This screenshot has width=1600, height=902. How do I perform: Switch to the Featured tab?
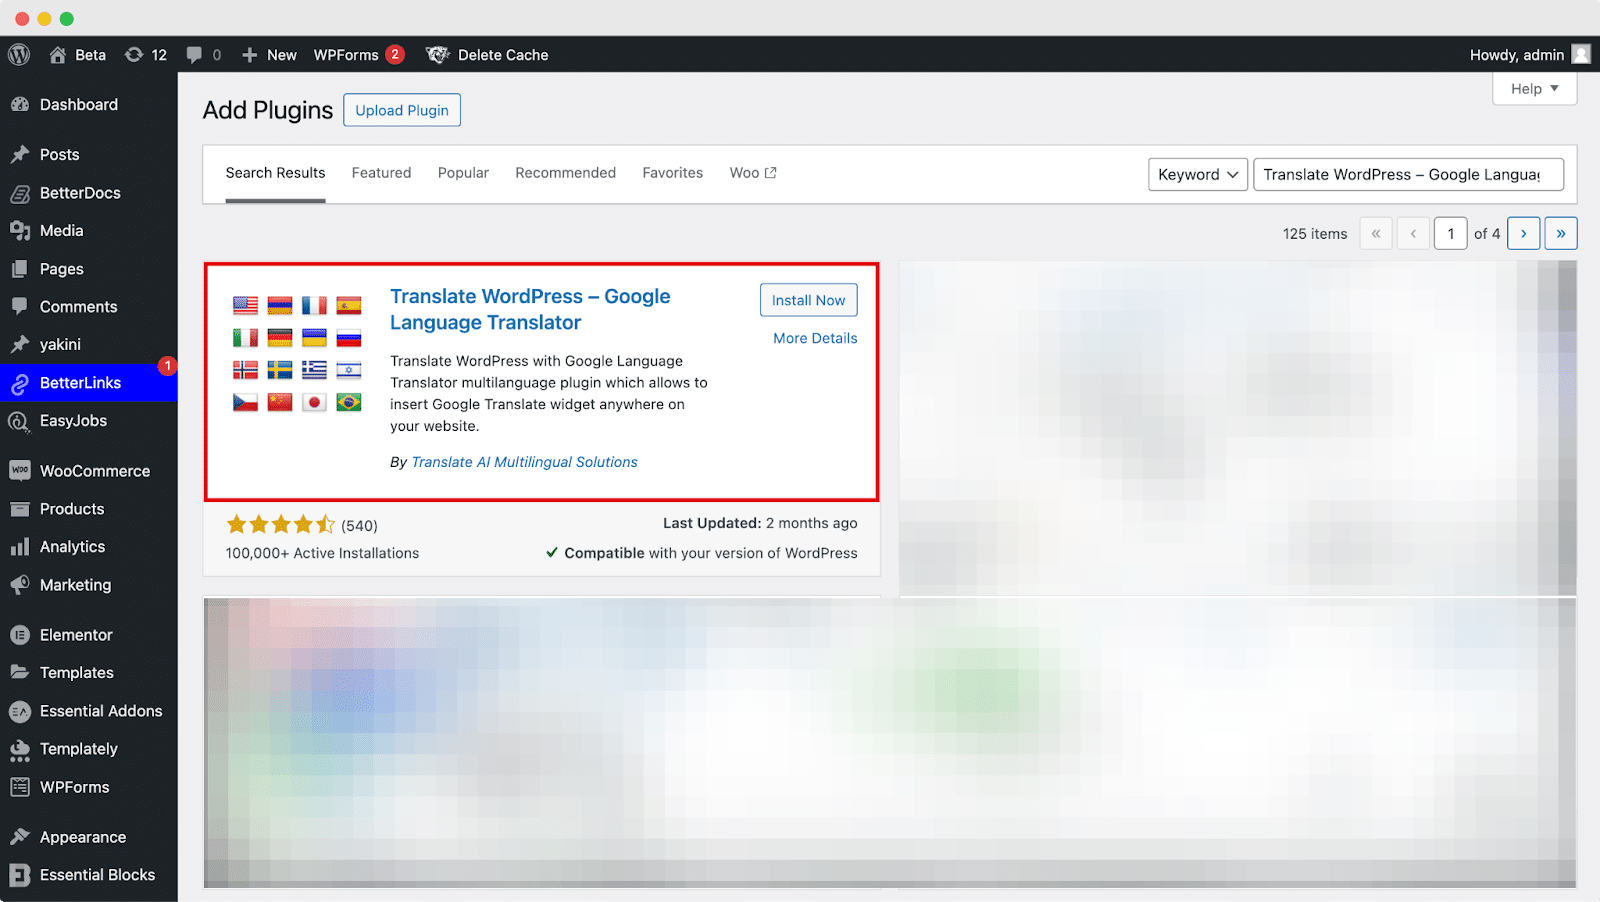(381, 173)
